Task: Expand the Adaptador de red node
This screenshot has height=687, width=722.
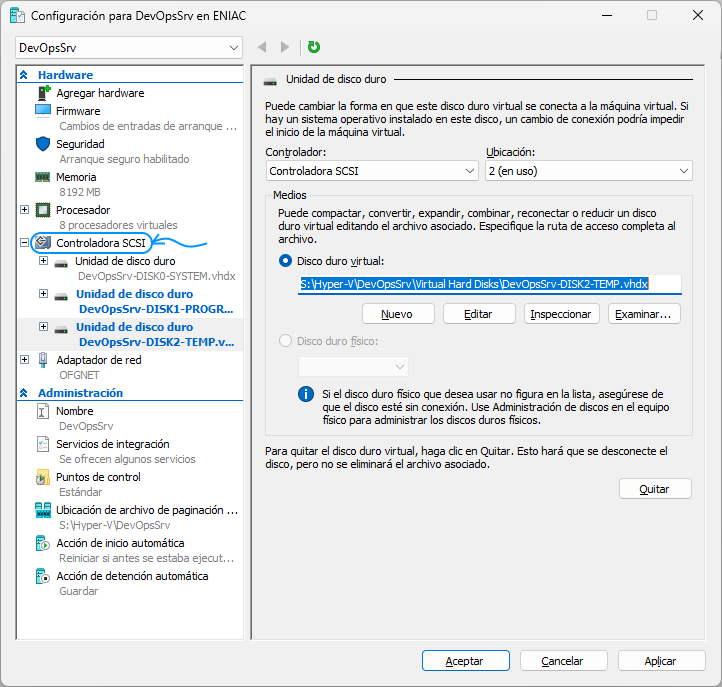Action: [x=24, y=360]
